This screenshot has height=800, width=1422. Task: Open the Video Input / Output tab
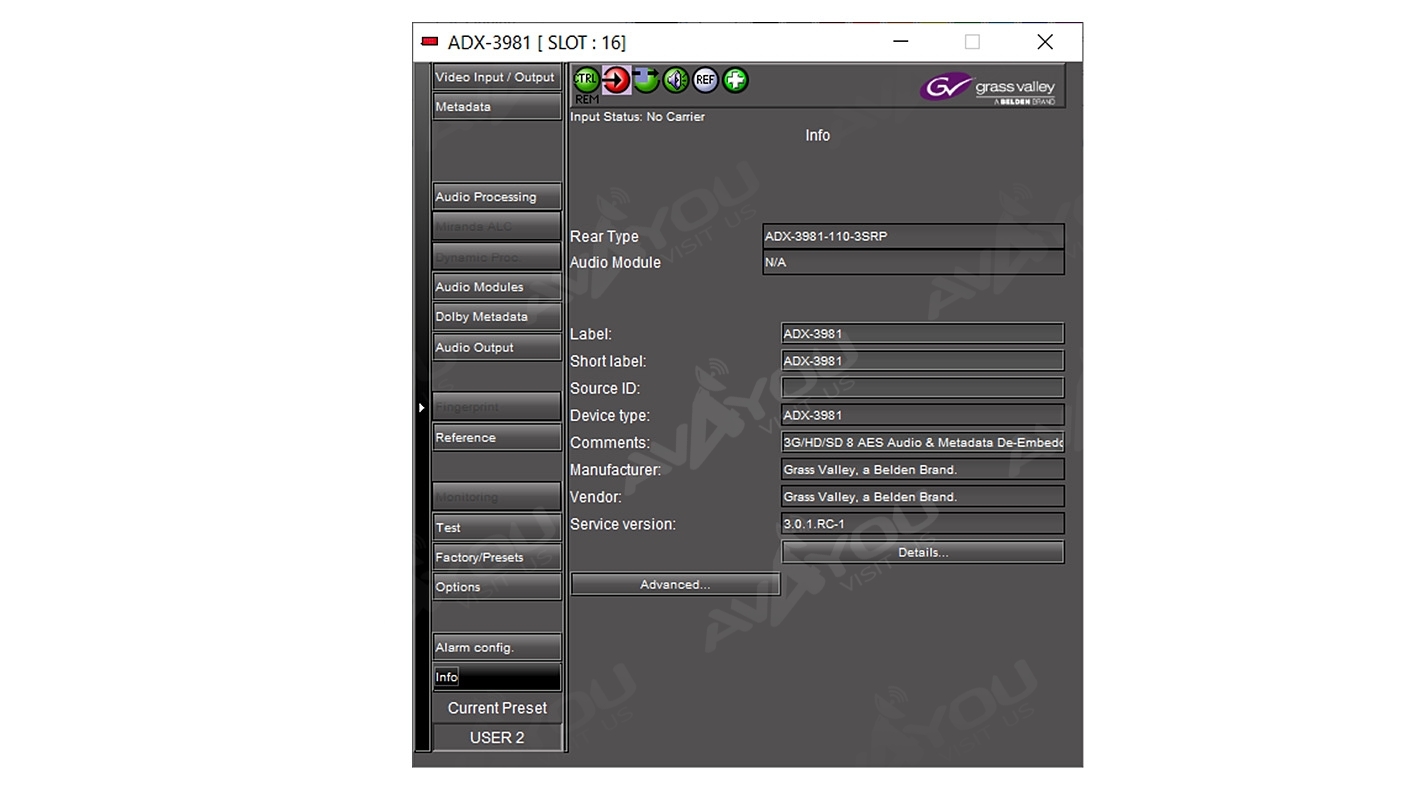tap(496, 77)
